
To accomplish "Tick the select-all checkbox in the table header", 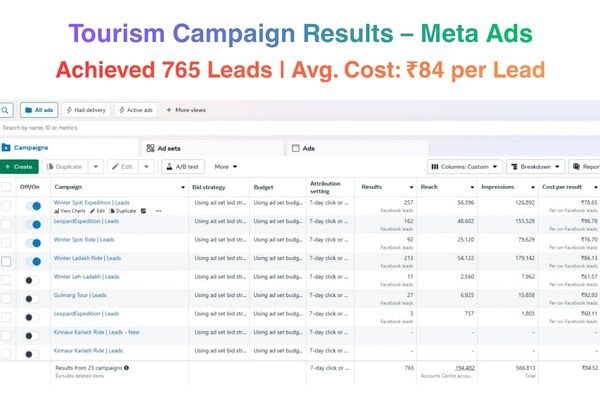I will 6,187.
